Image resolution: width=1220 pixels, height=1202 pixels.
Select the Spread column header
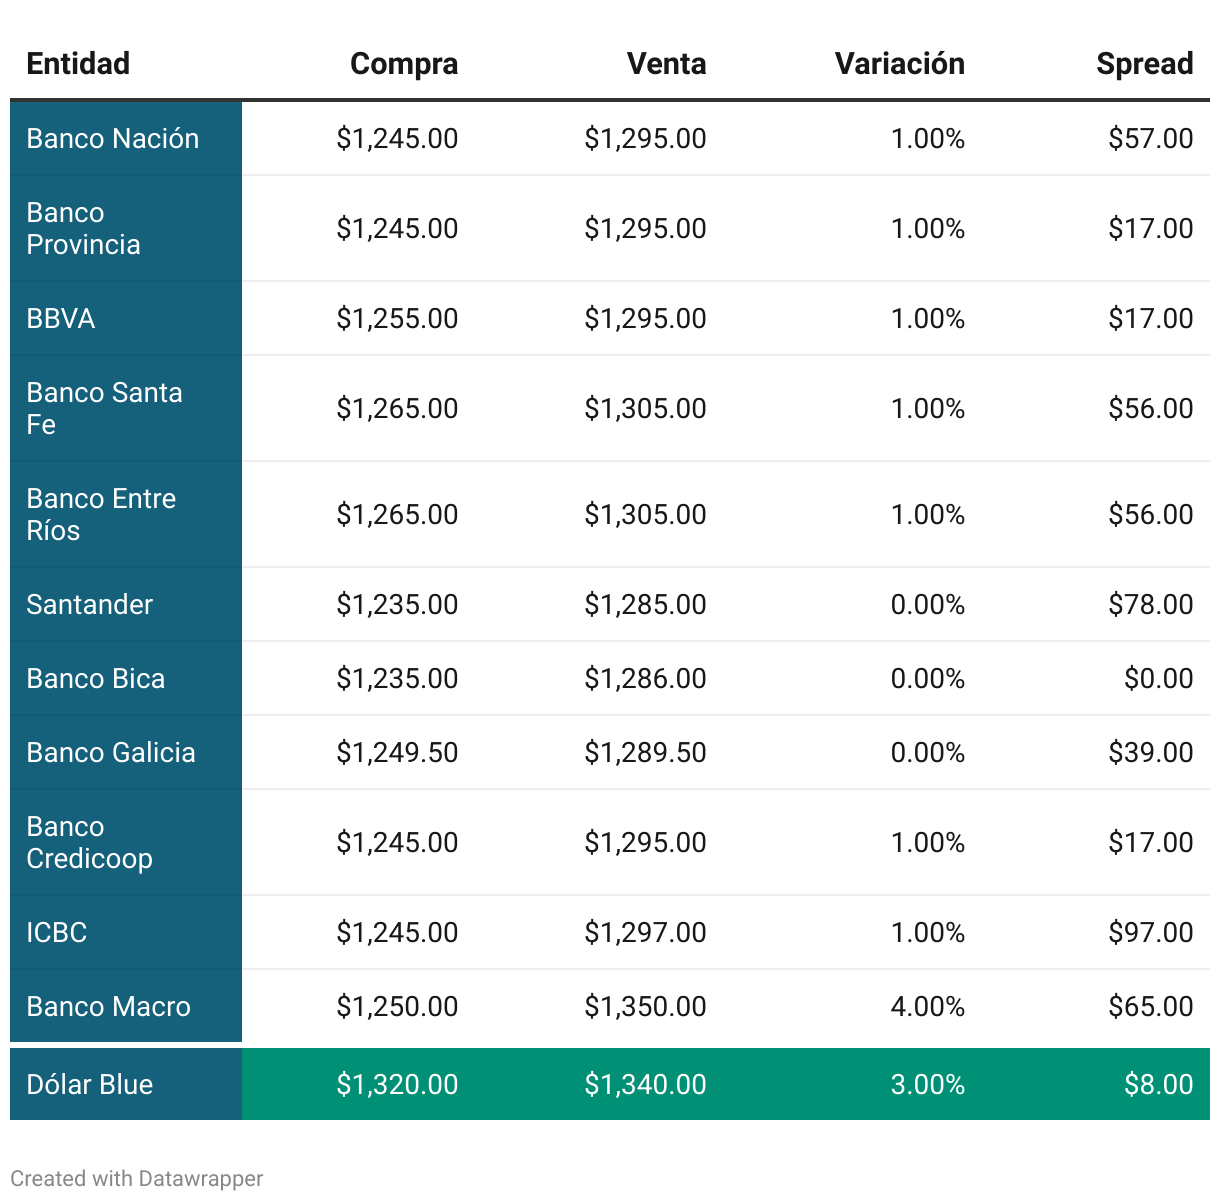[1144, 64]
